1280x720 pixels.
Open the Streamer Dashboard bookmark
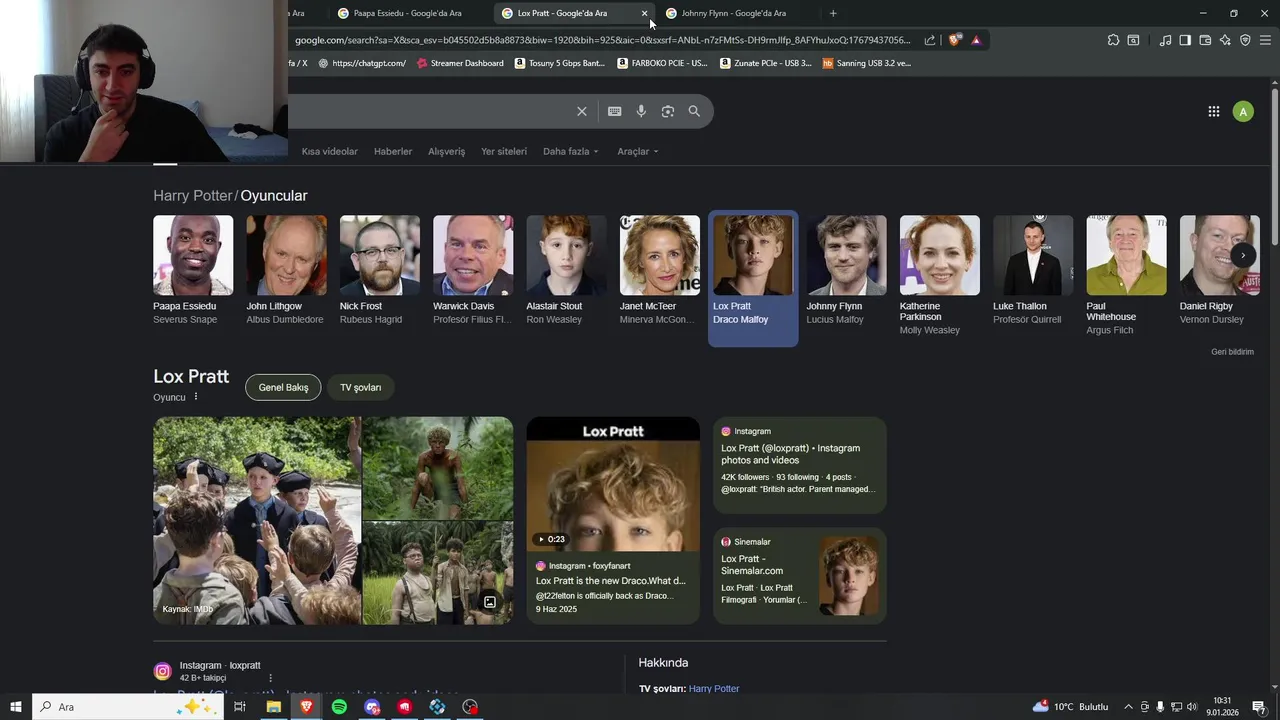460,63
